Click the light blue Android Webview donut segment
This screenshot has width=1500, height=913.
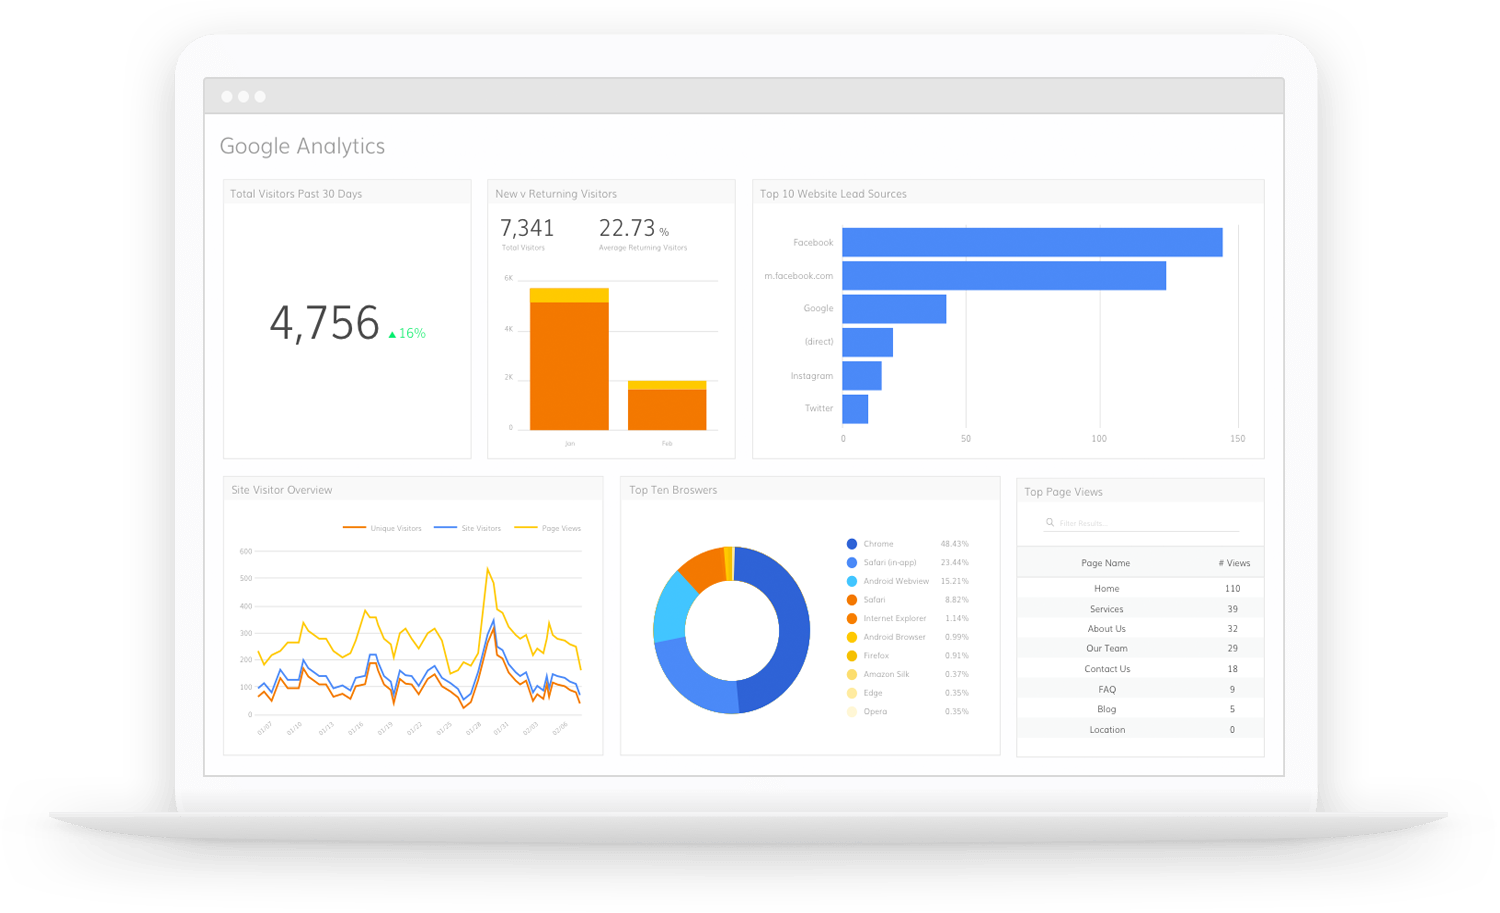click(670, 606)
